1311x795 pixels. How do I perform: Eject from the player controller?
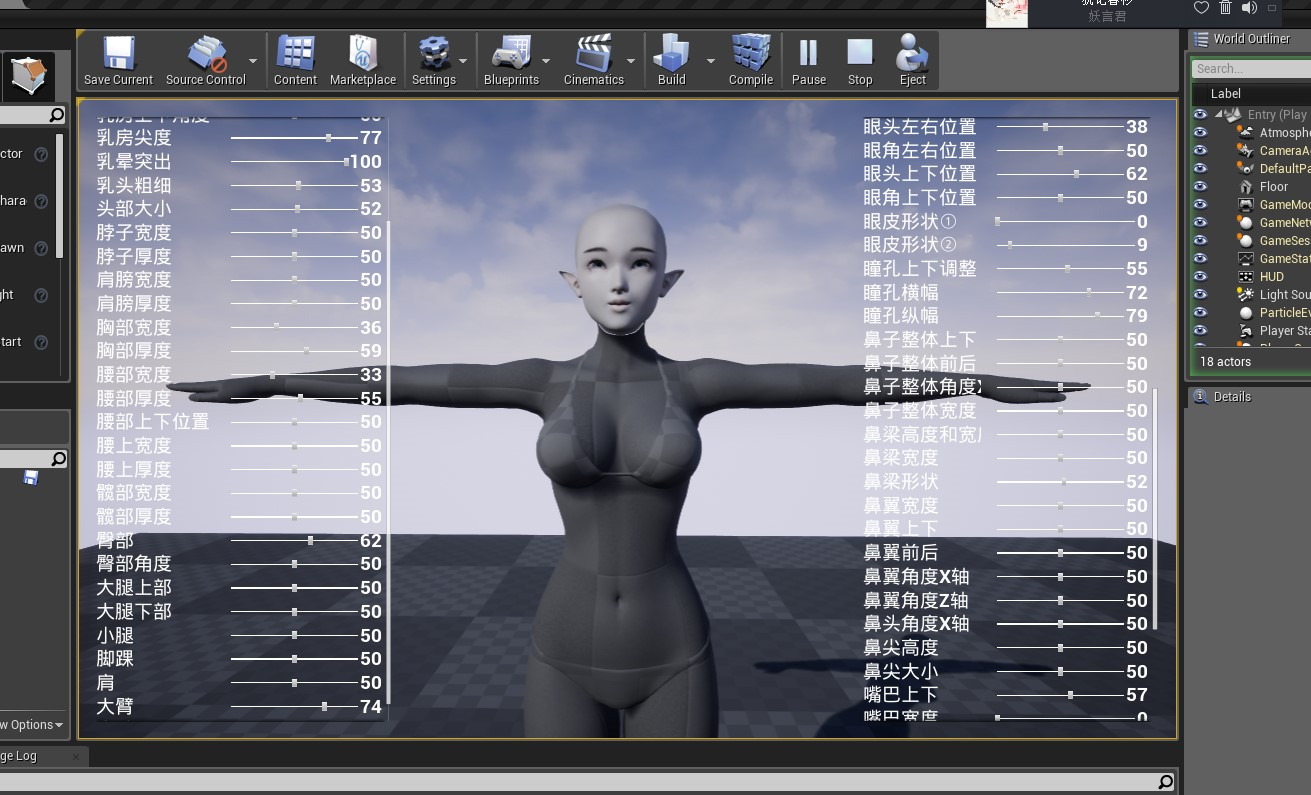point(912,60)
